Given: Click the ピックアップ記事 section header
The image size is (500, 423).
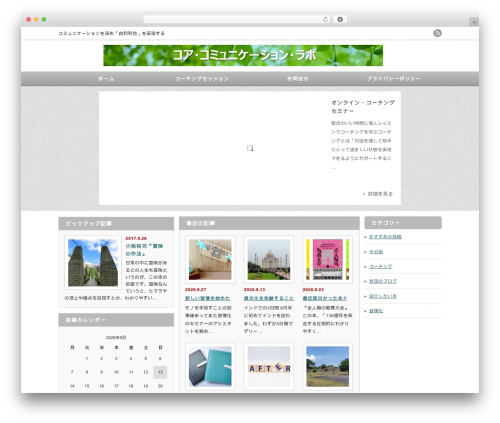Looking at the screenshot, I should [x=116, y=223].
